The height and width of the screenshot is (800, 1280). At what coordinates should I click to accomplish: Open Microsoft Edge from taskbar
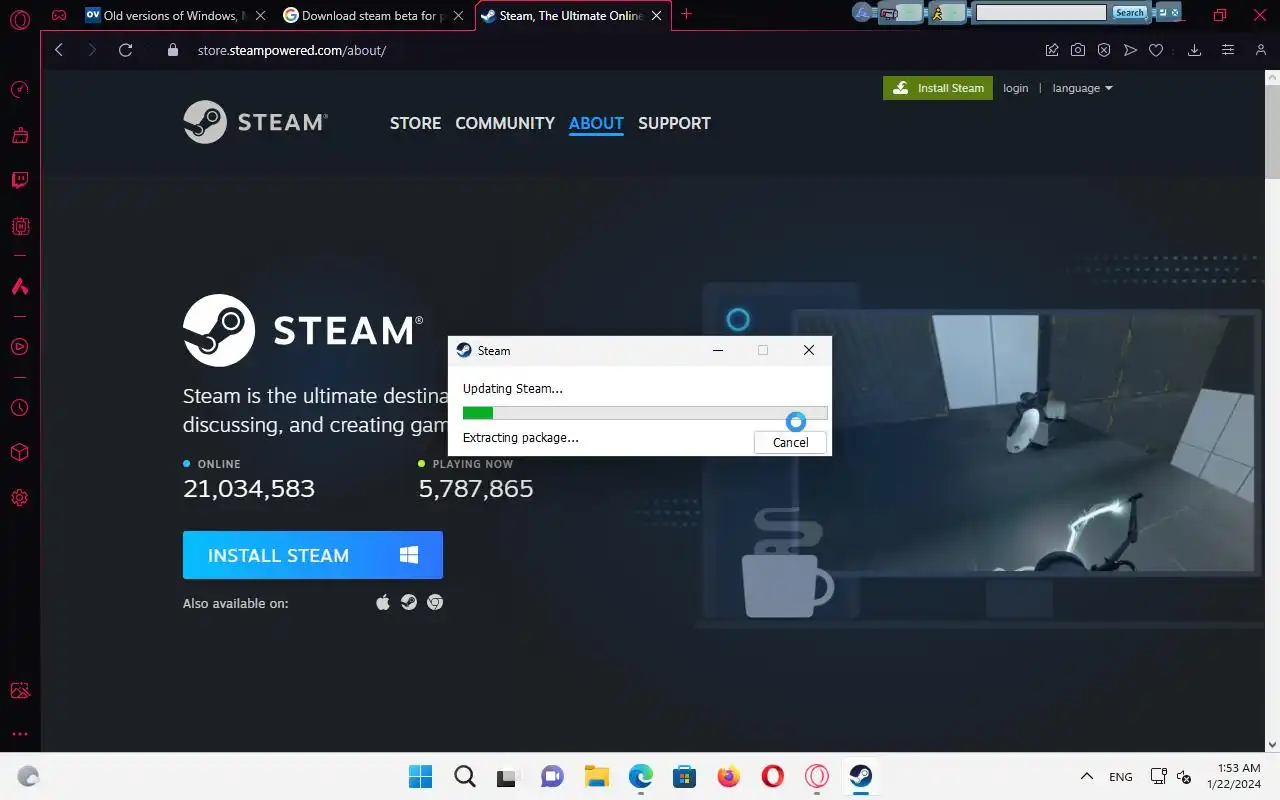coord(641,776)
